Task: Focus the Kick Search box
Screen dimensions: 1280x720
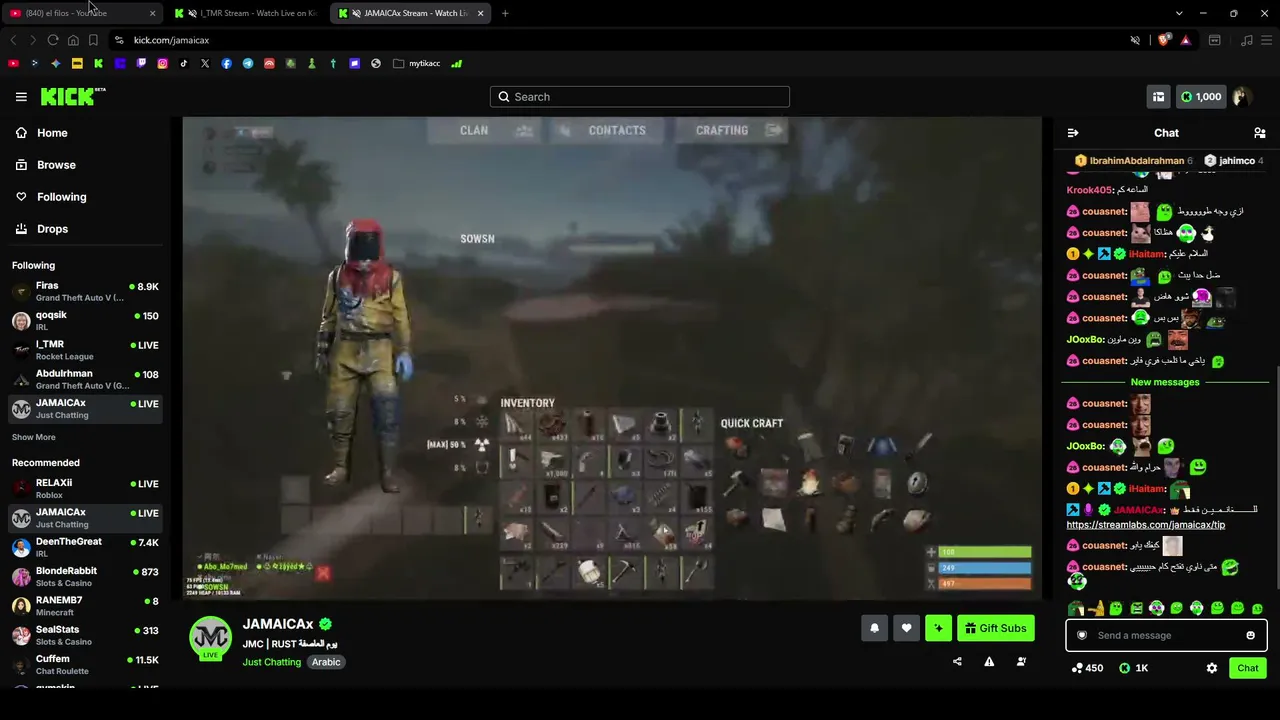Action: [x=640, y=97]
